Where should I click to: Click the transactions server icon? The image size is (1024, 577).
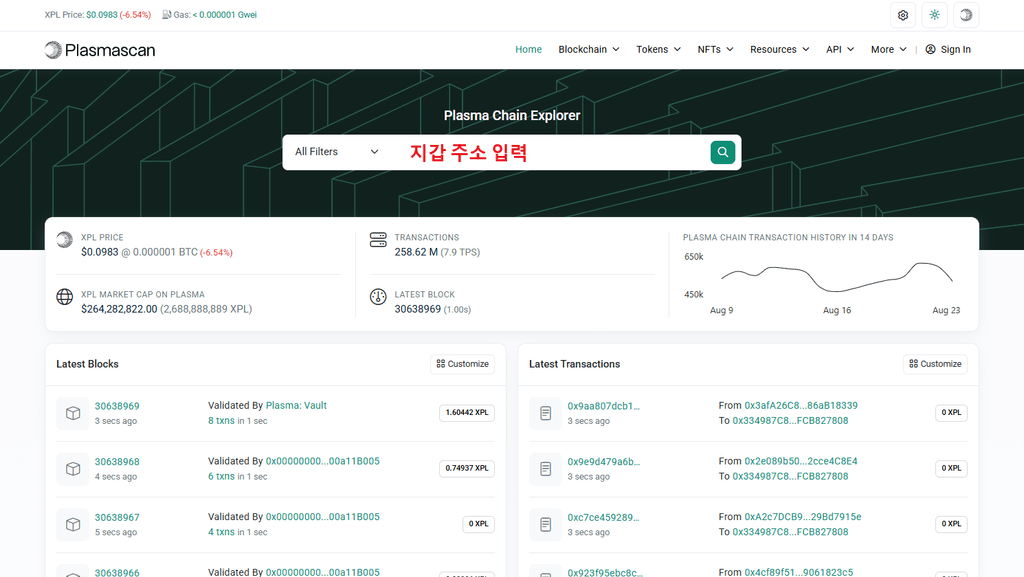378,240
